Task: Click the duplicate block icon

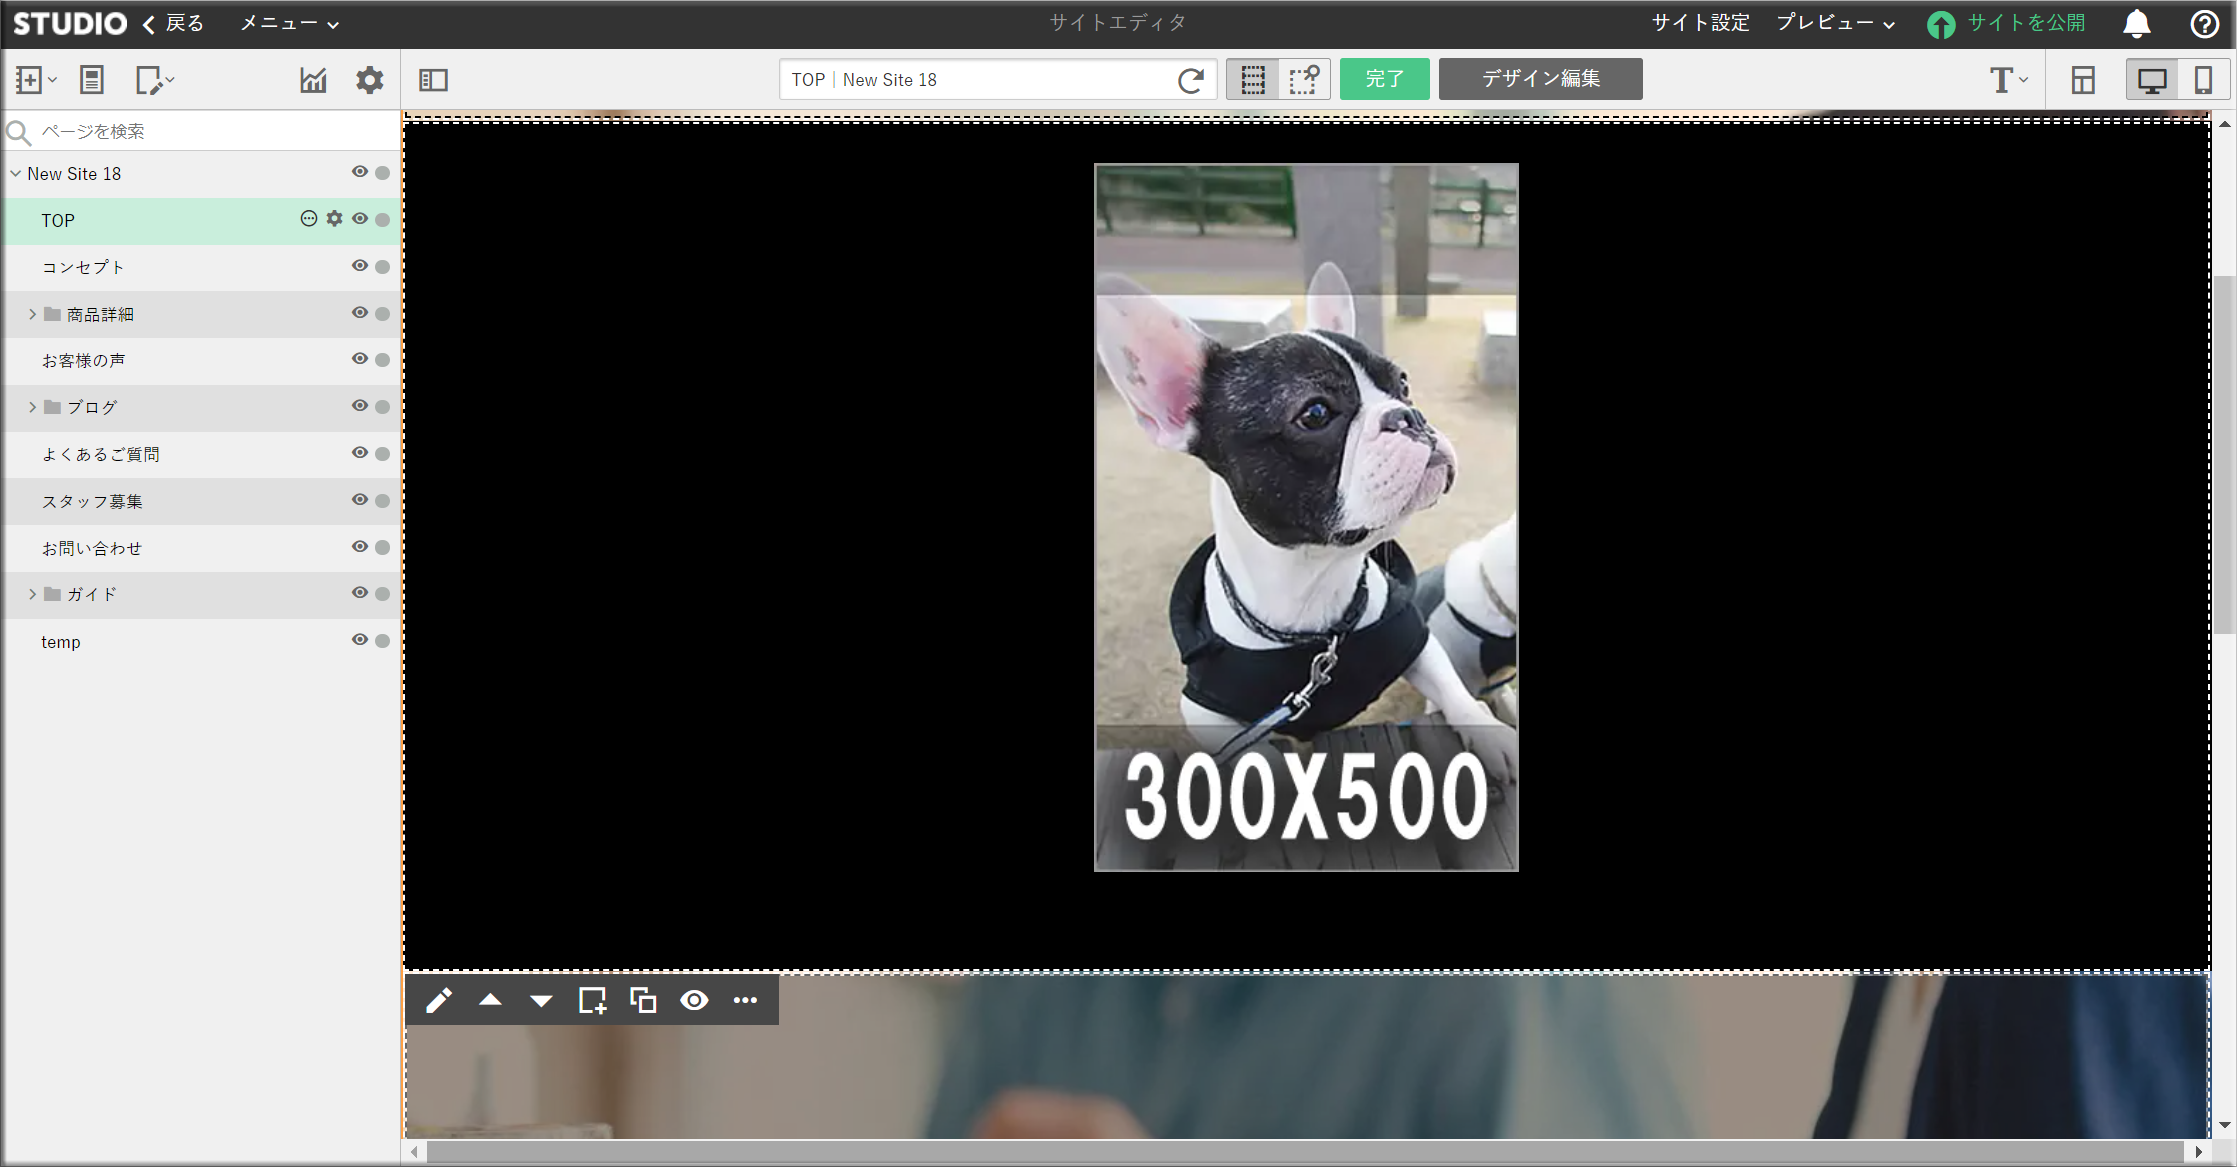Action: tap(643, 1000)
